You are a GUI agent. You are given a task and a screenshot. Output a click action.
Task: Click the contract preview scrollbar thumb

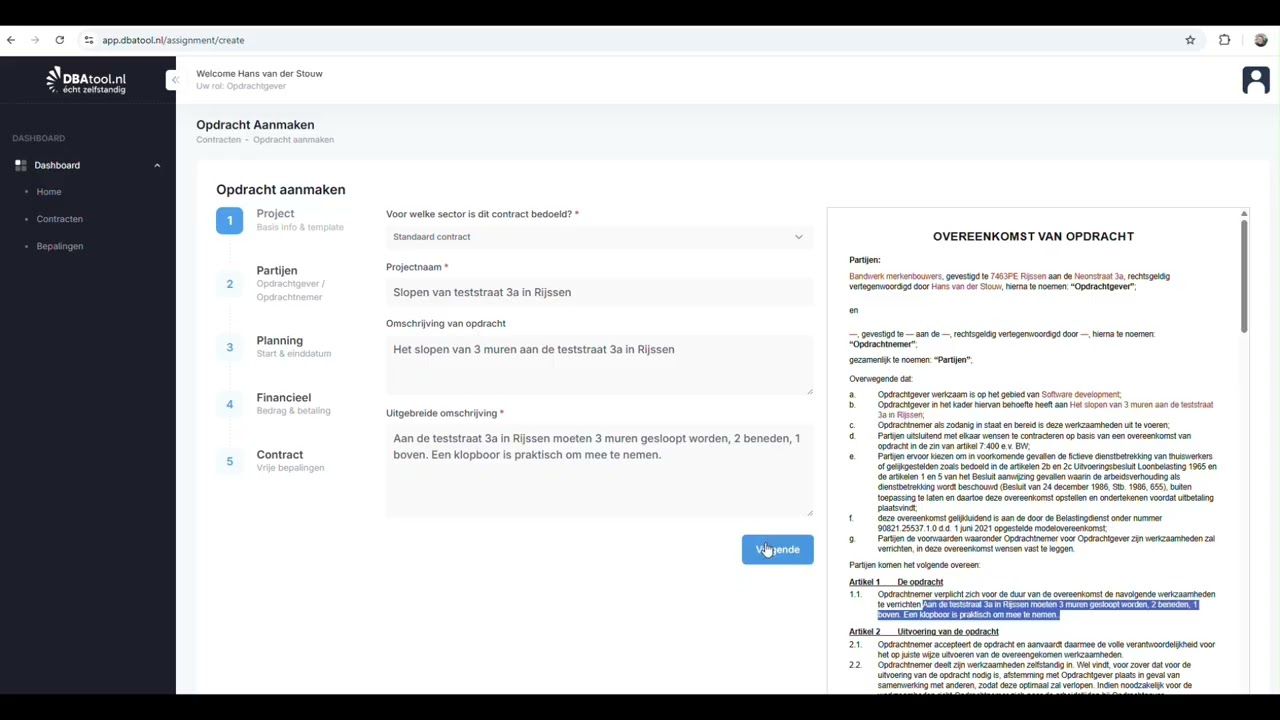point(1244,276)
